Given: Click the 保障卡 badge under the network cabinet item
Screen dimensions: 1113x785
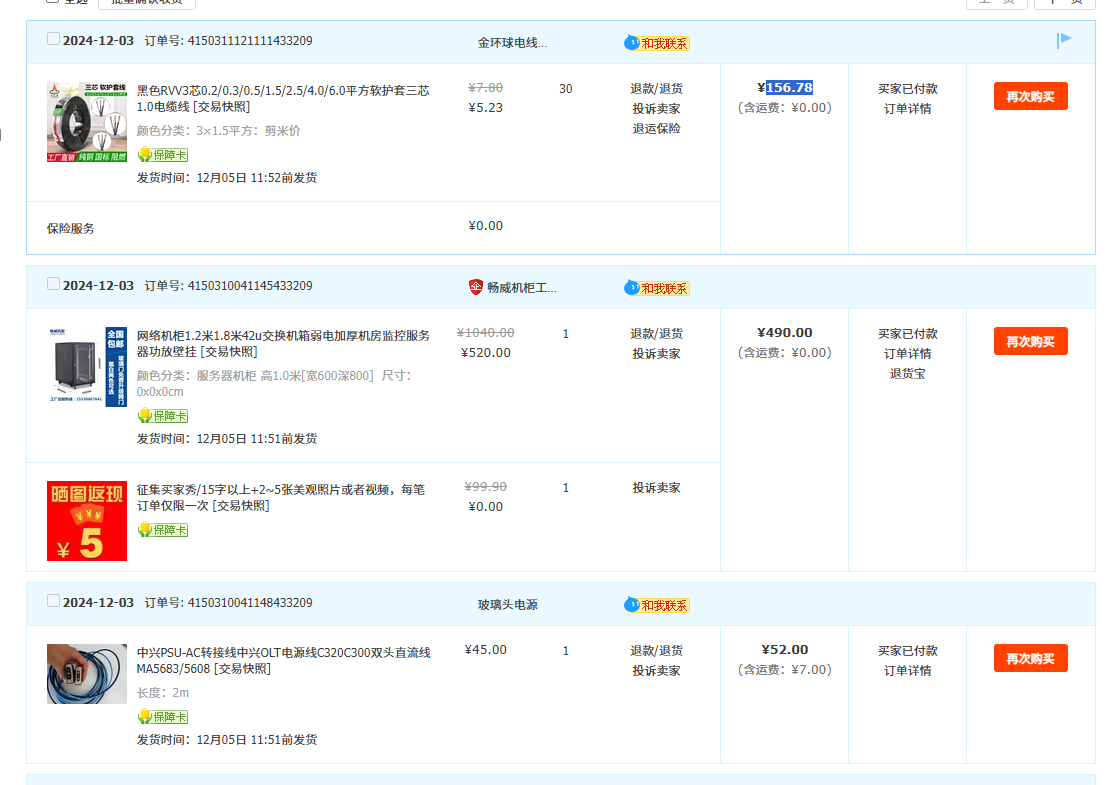Looking at the screenshot, I should coord(163,416).
